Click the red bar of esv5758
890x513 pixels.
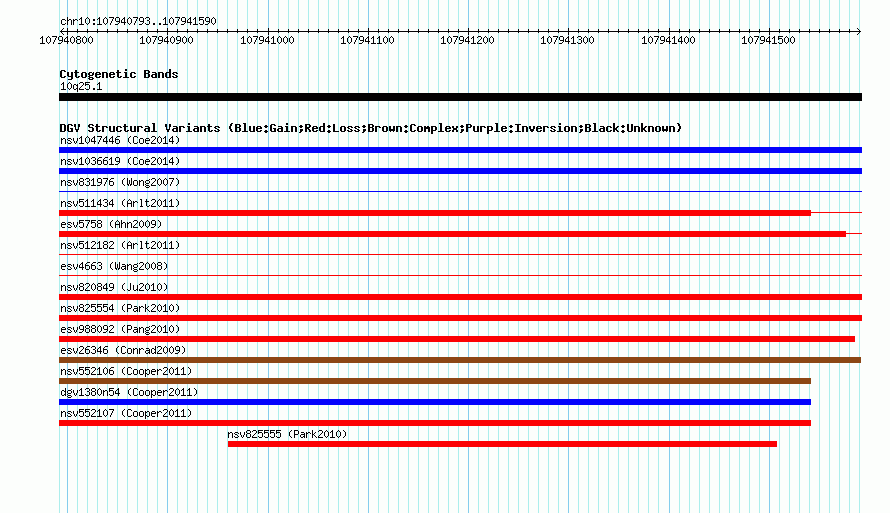point(452,234)
